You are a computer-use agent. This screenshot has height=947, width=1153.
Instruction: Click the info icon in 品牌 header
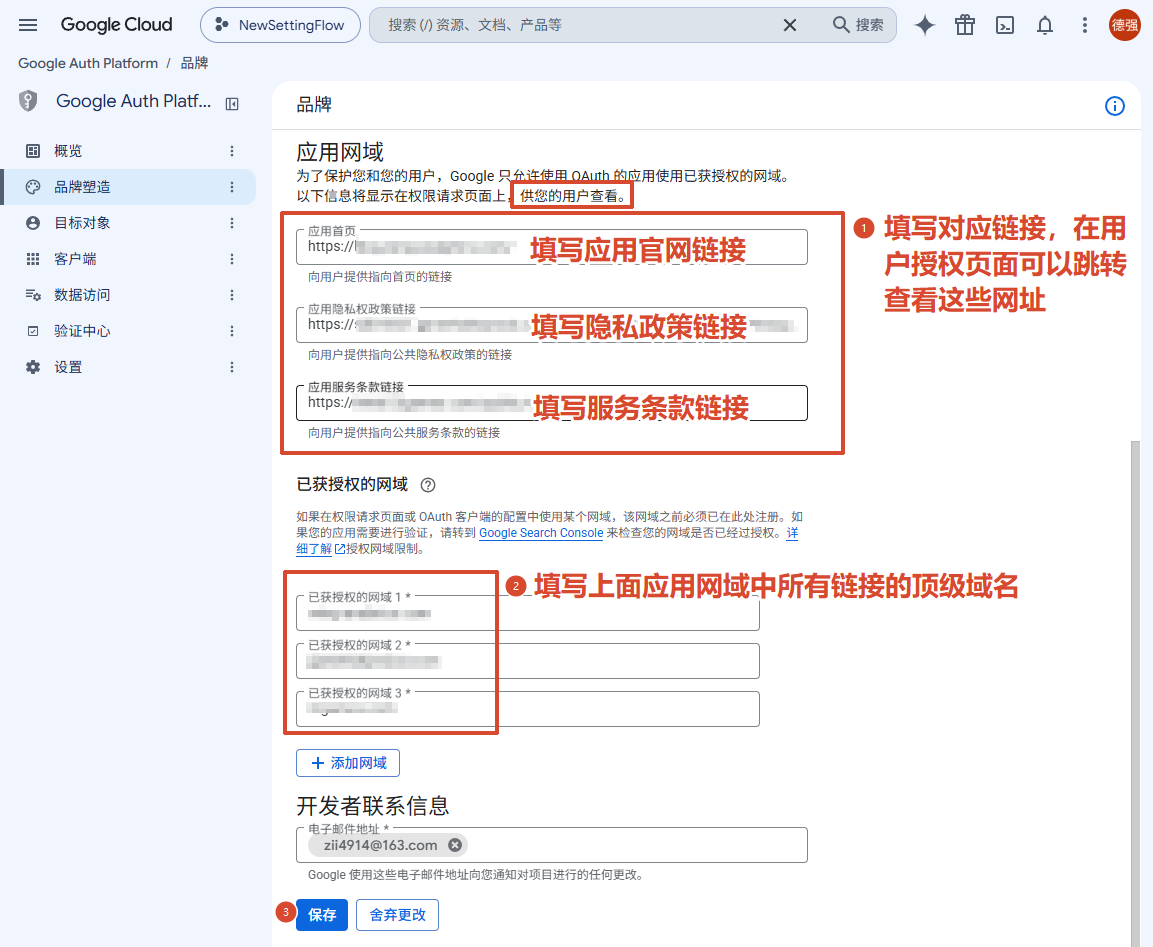1115,106
